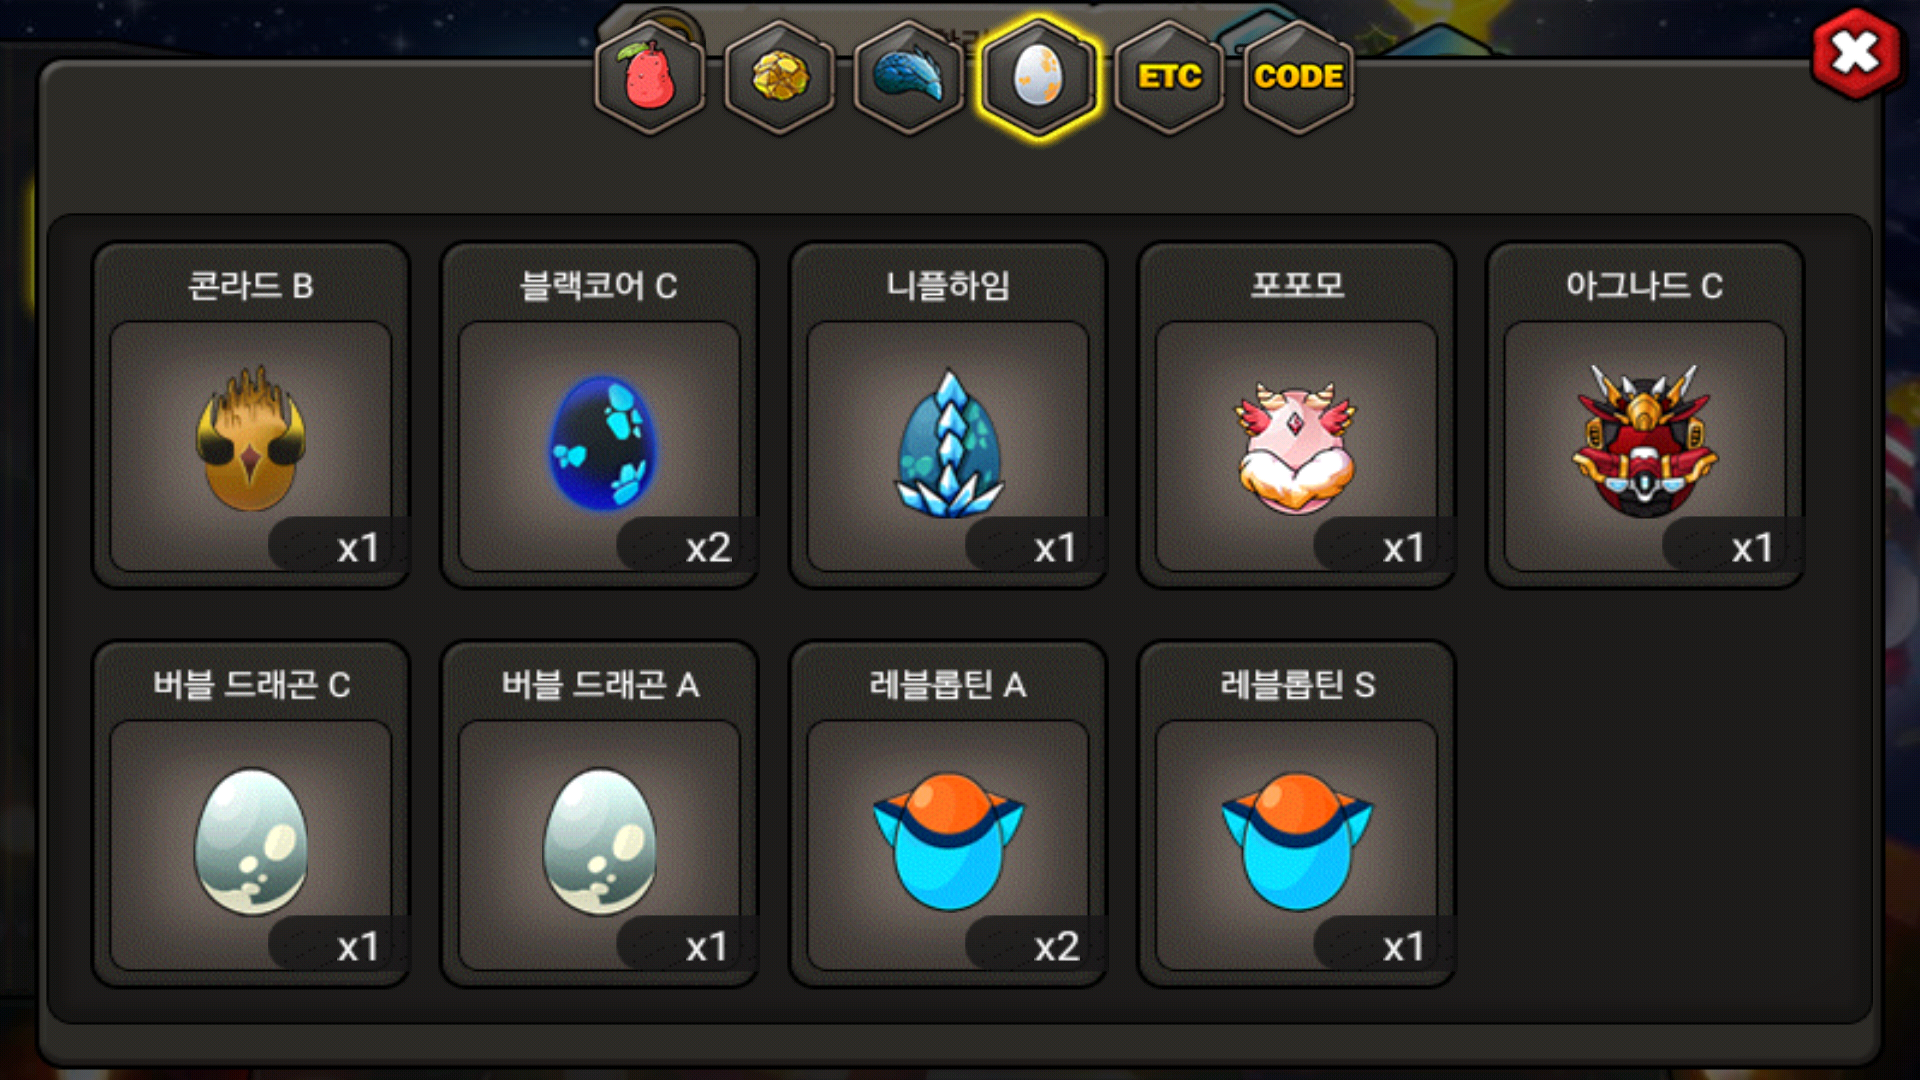1920x1080 pixels.
Task: Open the blue dragon scale tab
Action: [x=909, y=77]
